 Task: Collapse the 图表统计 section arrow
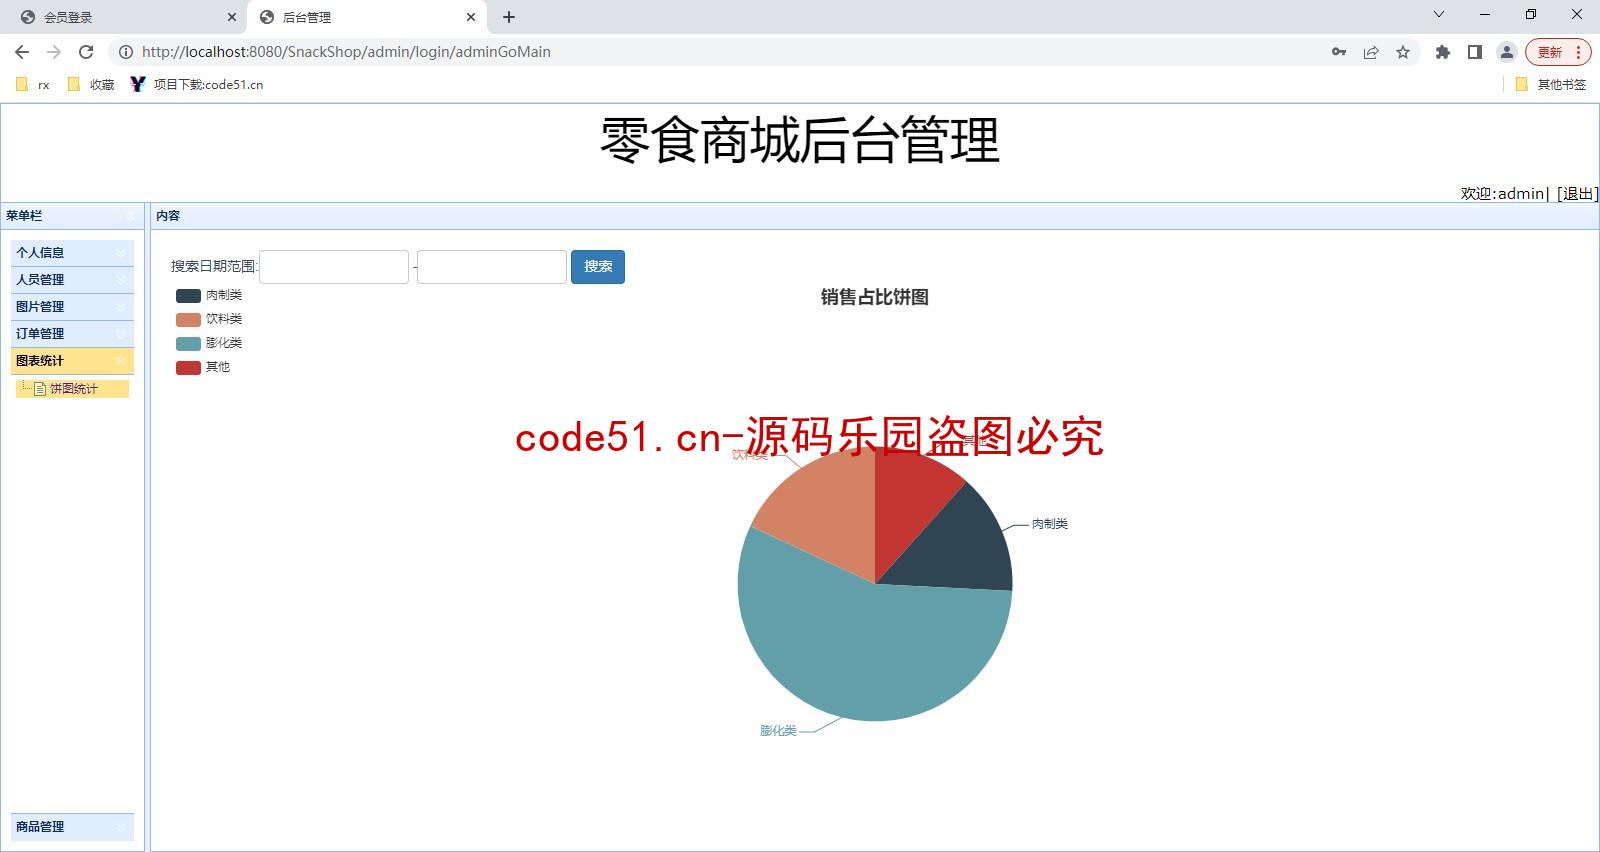coord(121,361)
